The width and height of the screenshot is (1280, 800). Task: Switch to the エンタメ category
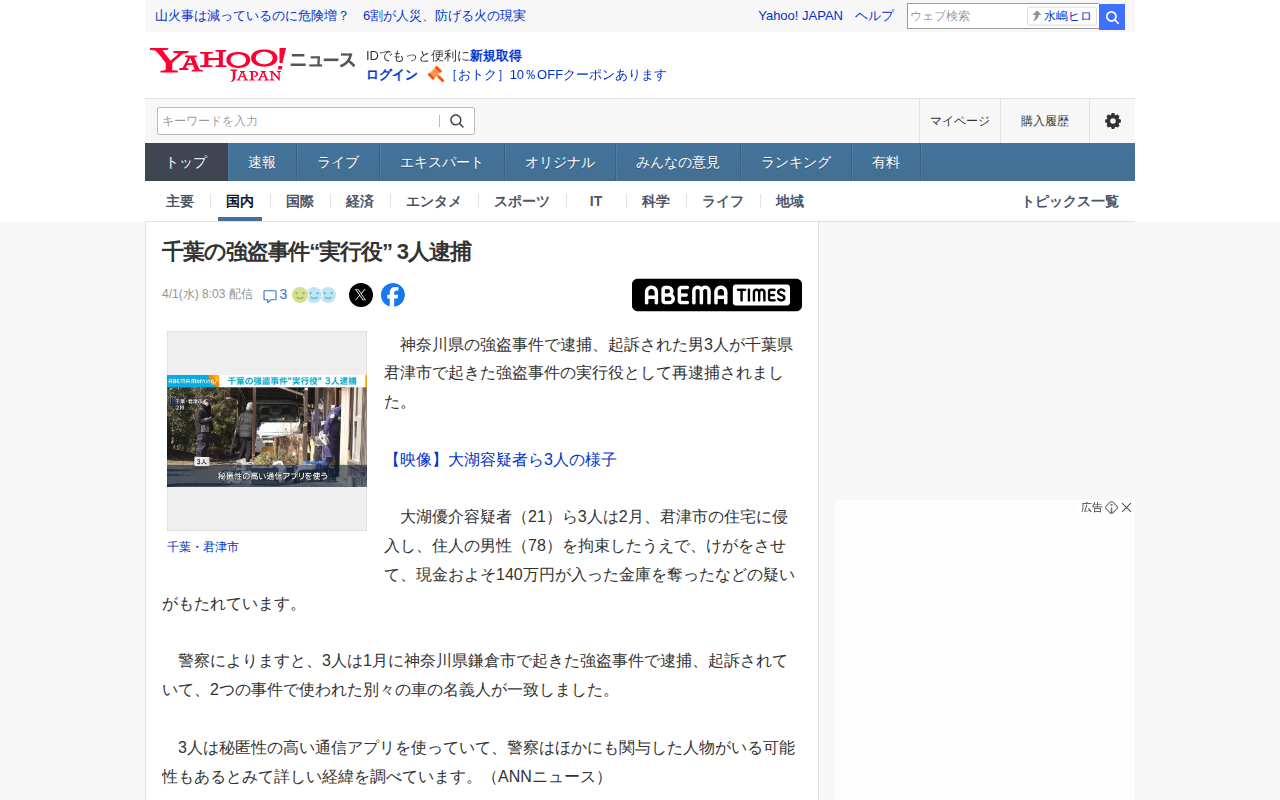pyautogui.click(x=434, y=201)
